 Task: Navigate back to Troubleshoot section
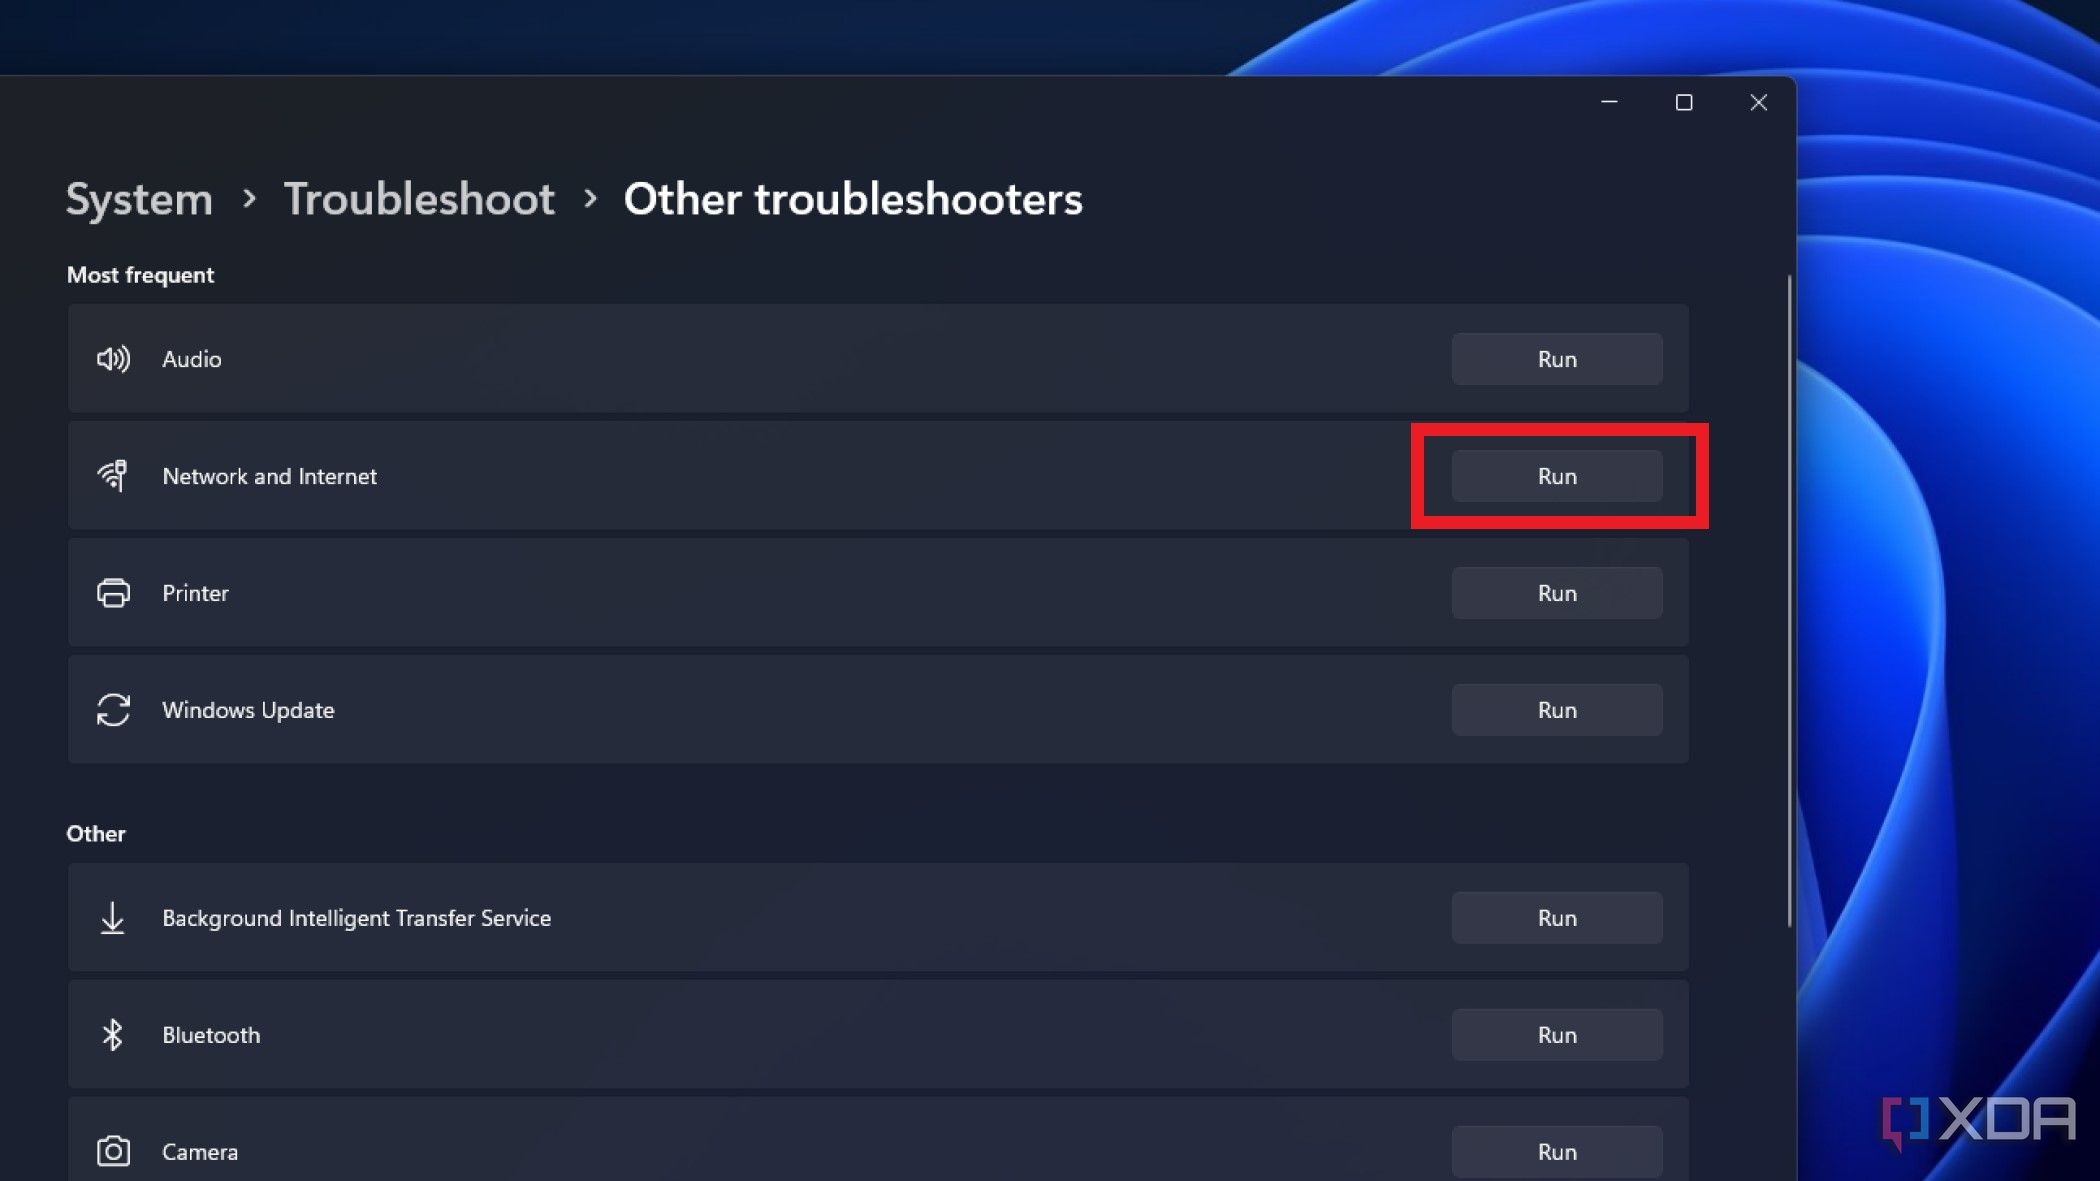point(418,198)
